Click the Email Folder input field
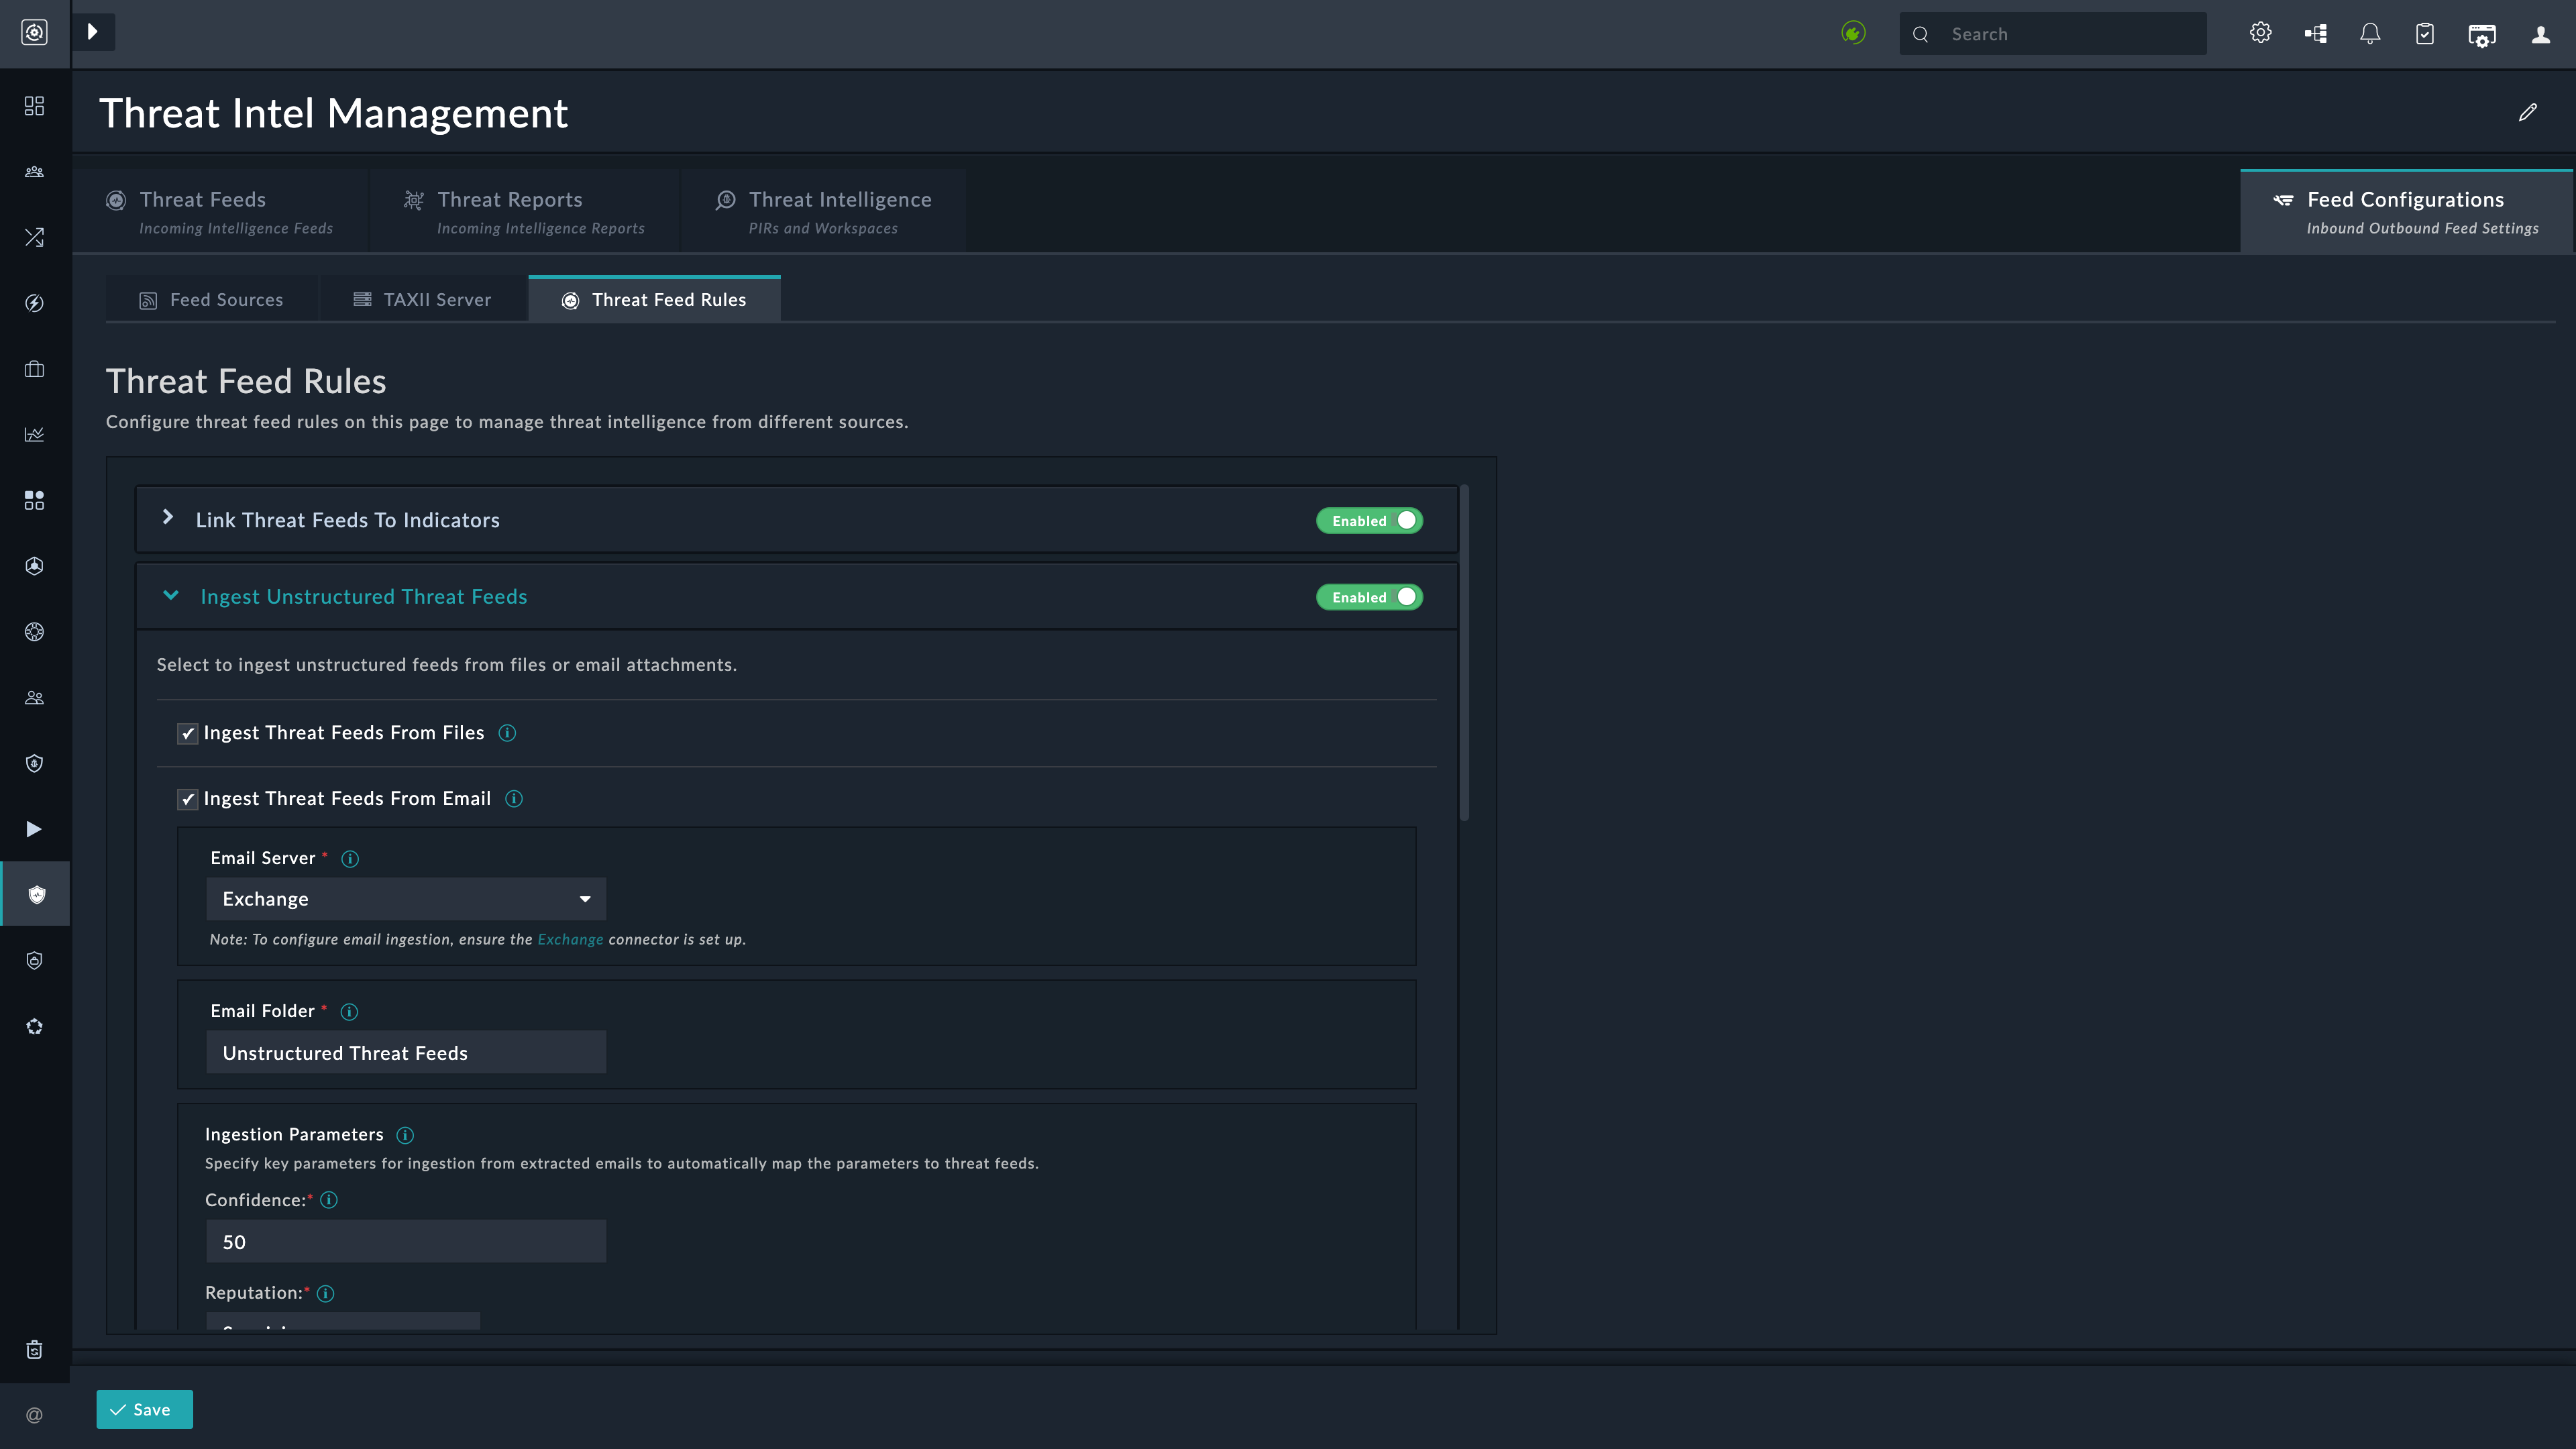Image resolution: width=2576 pixels, height=1449 pixels. click(x=405, y=1053)
